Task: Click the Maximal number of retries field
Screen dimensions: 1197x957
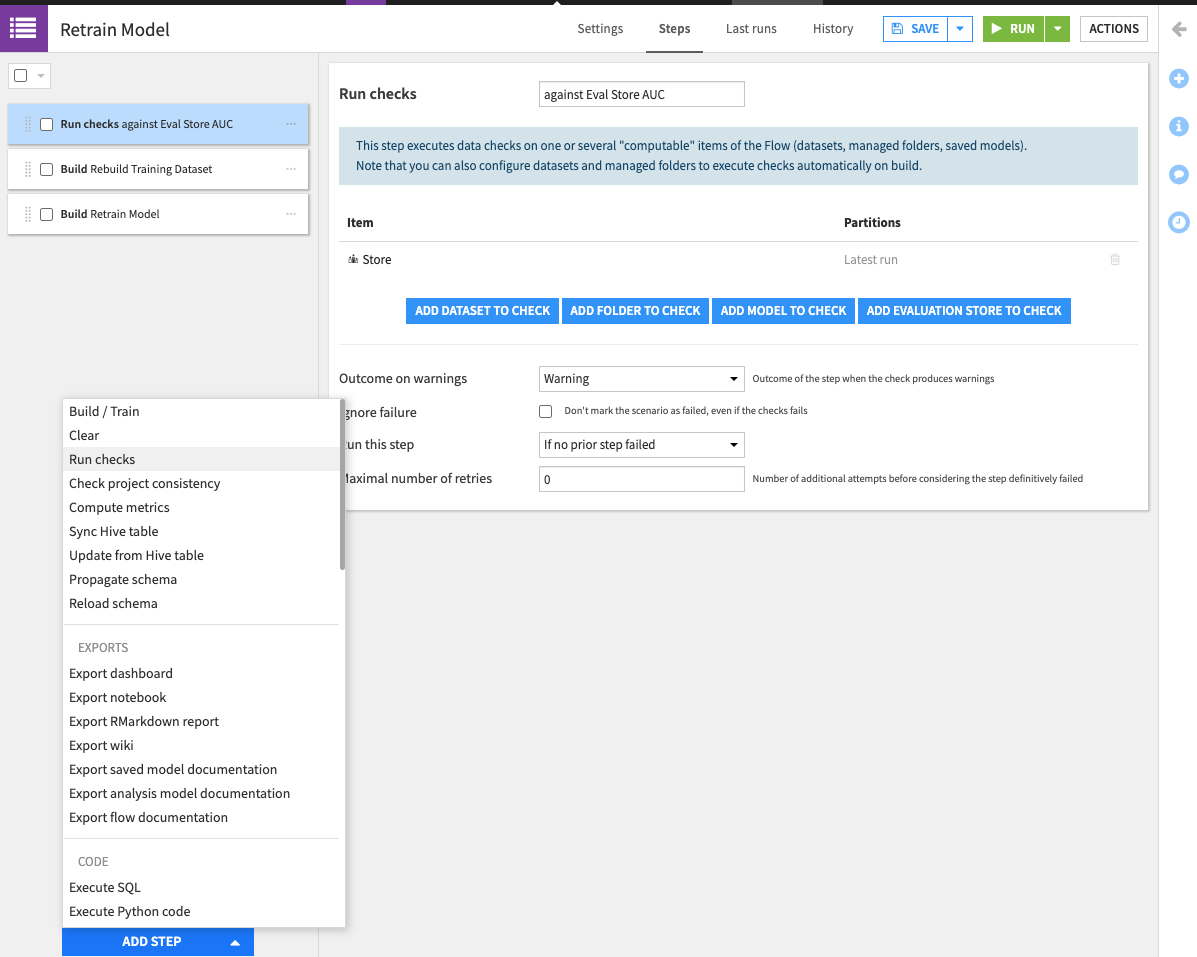Action: pos(641,479)
